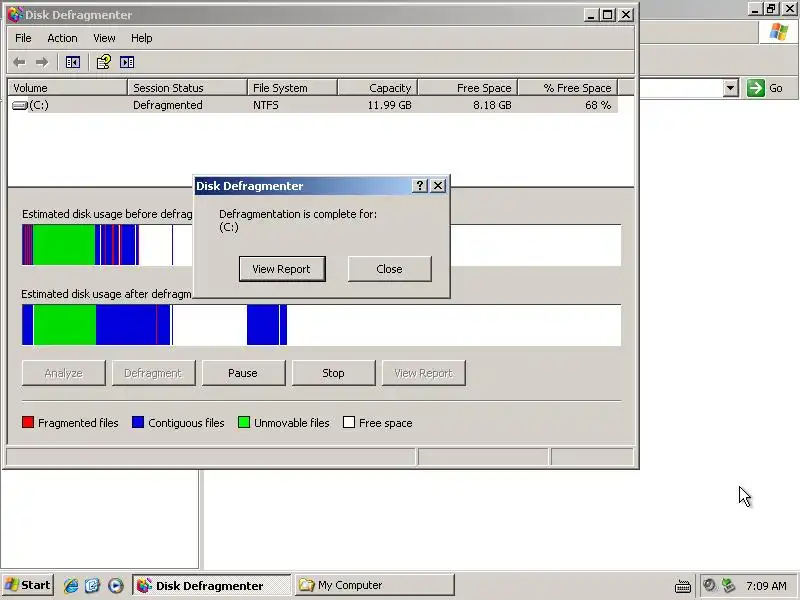The width and height of the screenshot is (800, 600).
Task: Click the restore button of the My Computer window
Action: pos(770,9)
